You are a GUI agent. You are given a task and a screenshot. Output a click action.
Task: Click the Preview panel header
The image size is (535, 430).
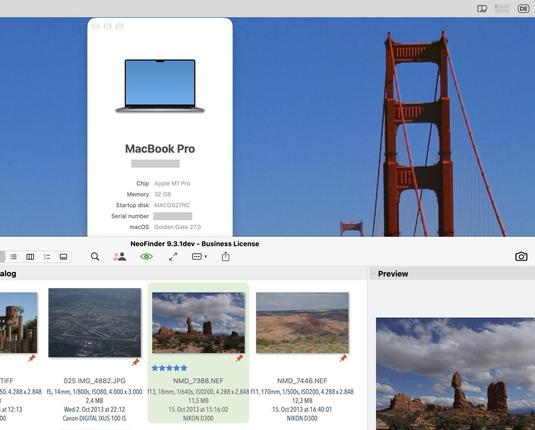(x=452, y=274)
